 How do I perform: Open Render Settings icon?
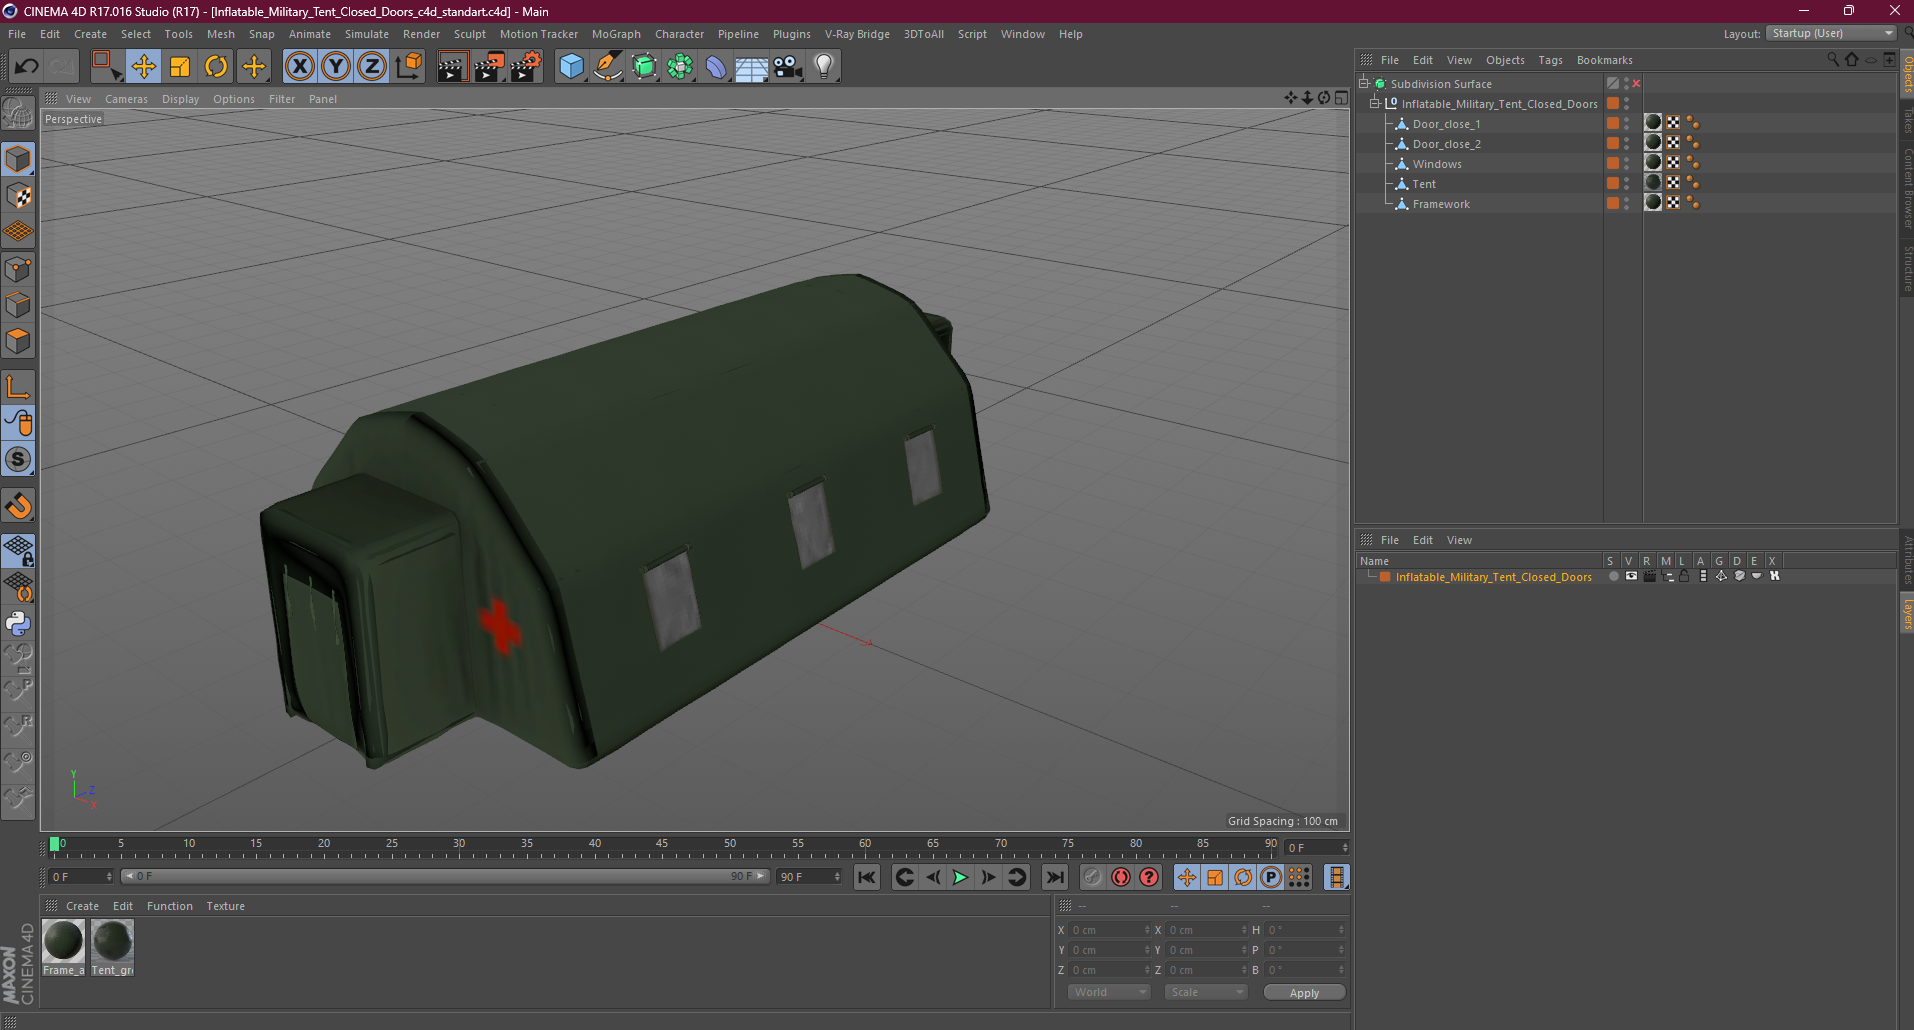526,67
